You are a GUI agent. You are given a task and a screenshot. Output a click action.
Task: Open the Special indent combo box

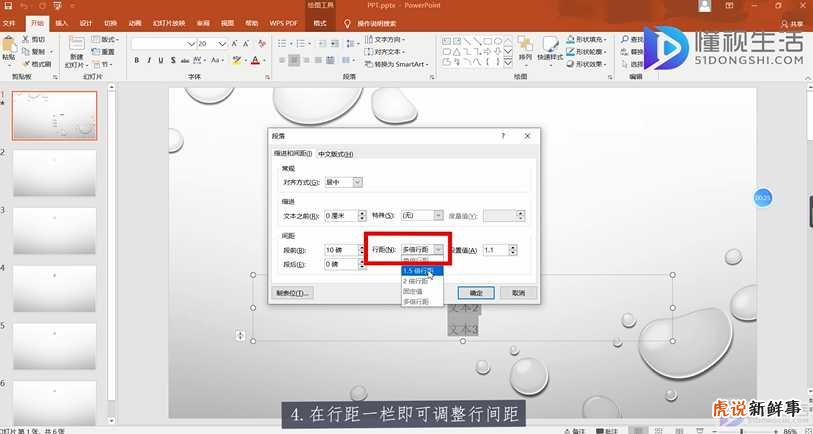(422, 215)
